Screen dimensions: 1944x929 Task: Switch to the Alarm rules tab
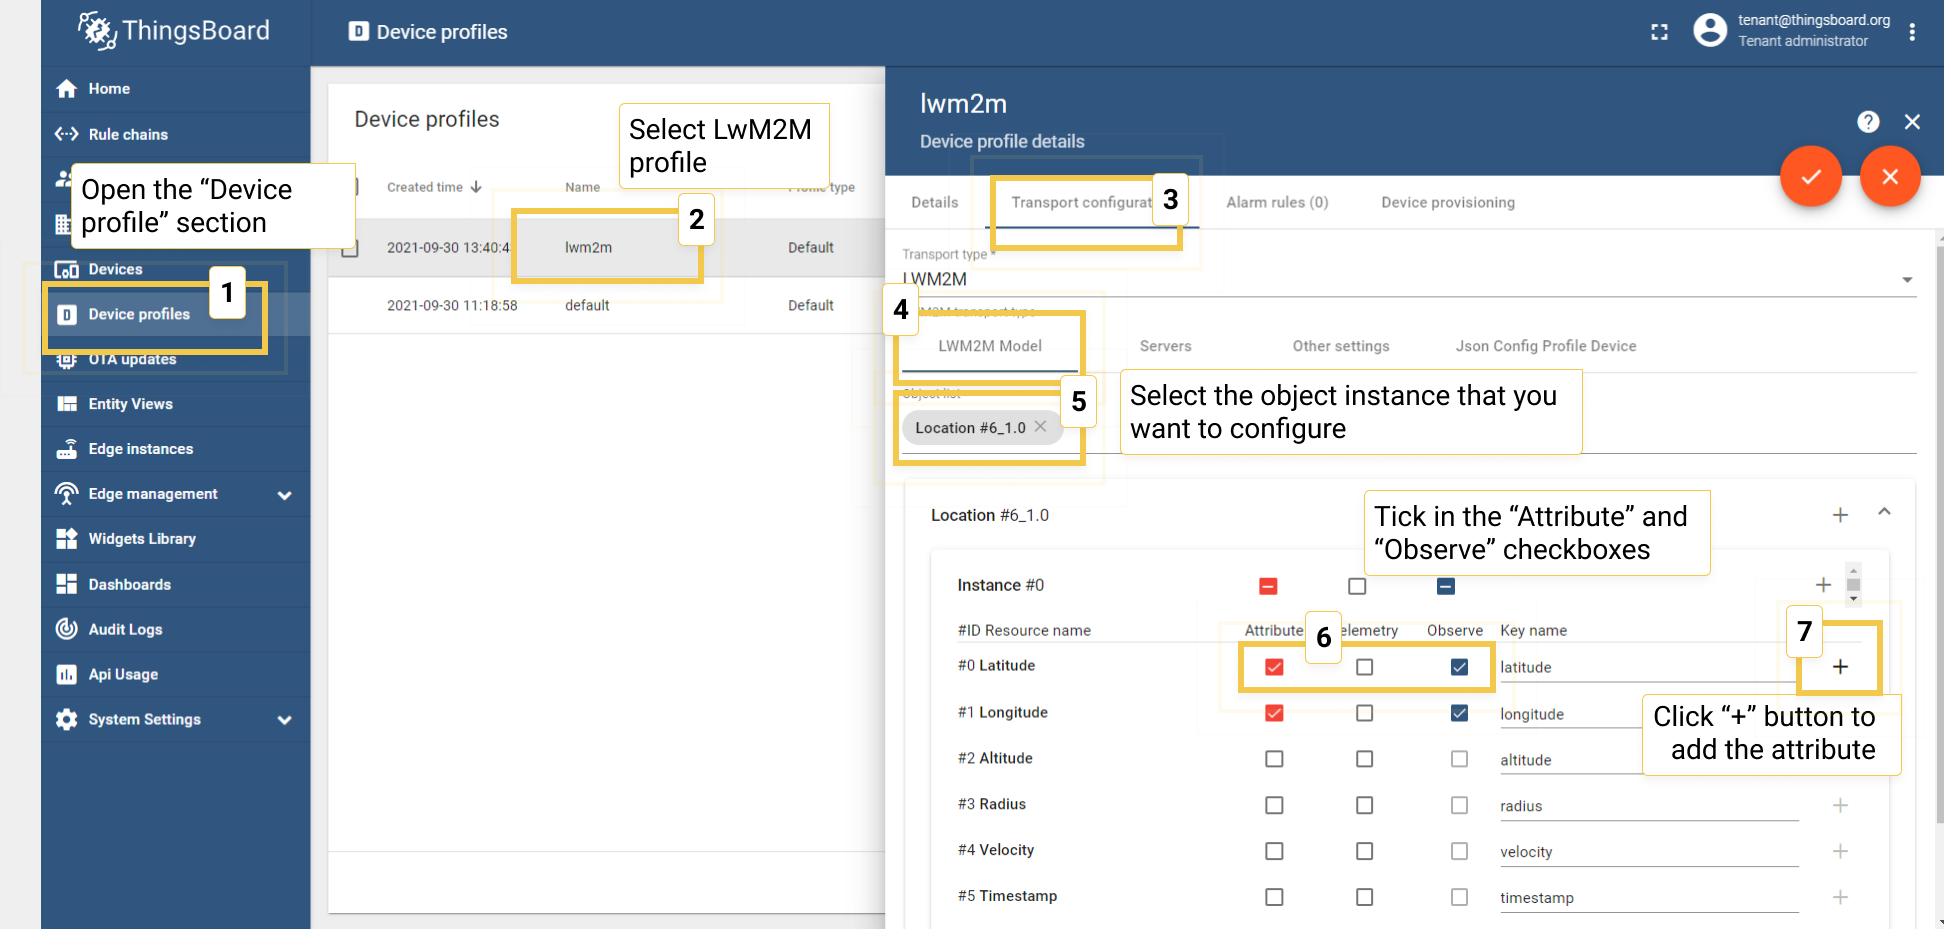pyautogui.click(x=1276, y=202)
